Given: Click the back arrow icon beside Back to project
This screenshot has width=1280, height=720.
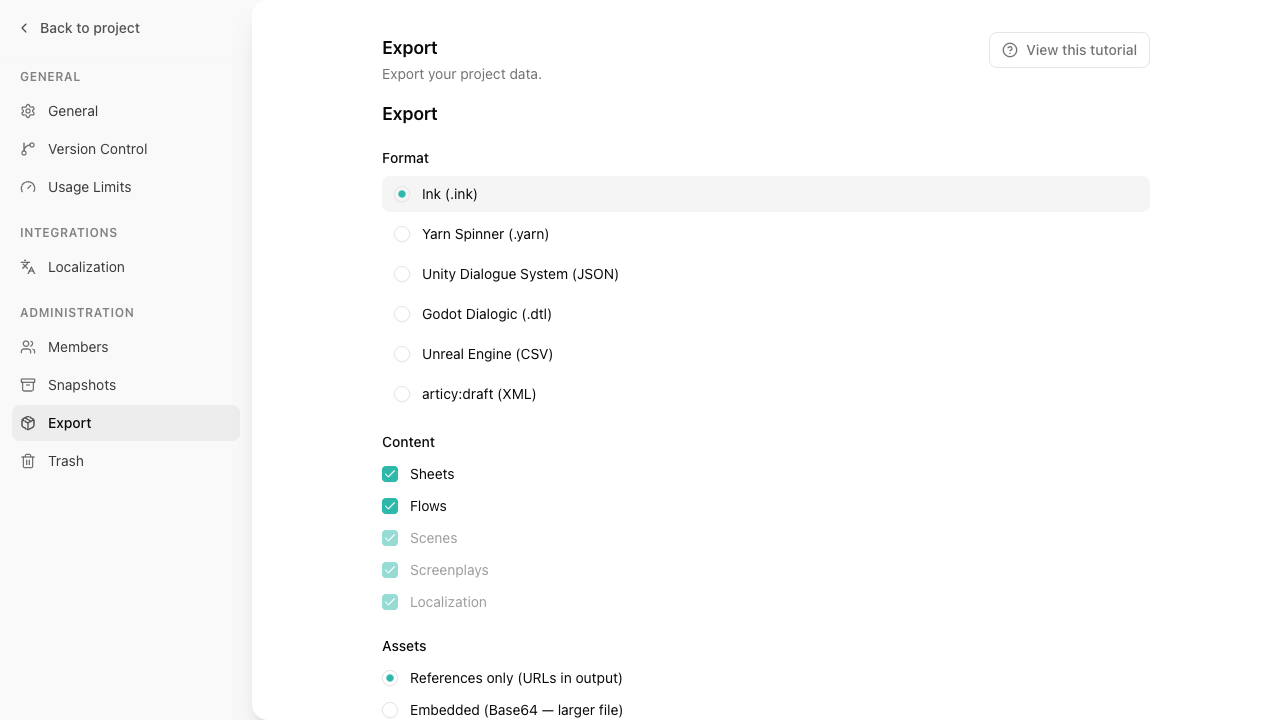Looking at the screenshot, I should click(x=24, y=28).
